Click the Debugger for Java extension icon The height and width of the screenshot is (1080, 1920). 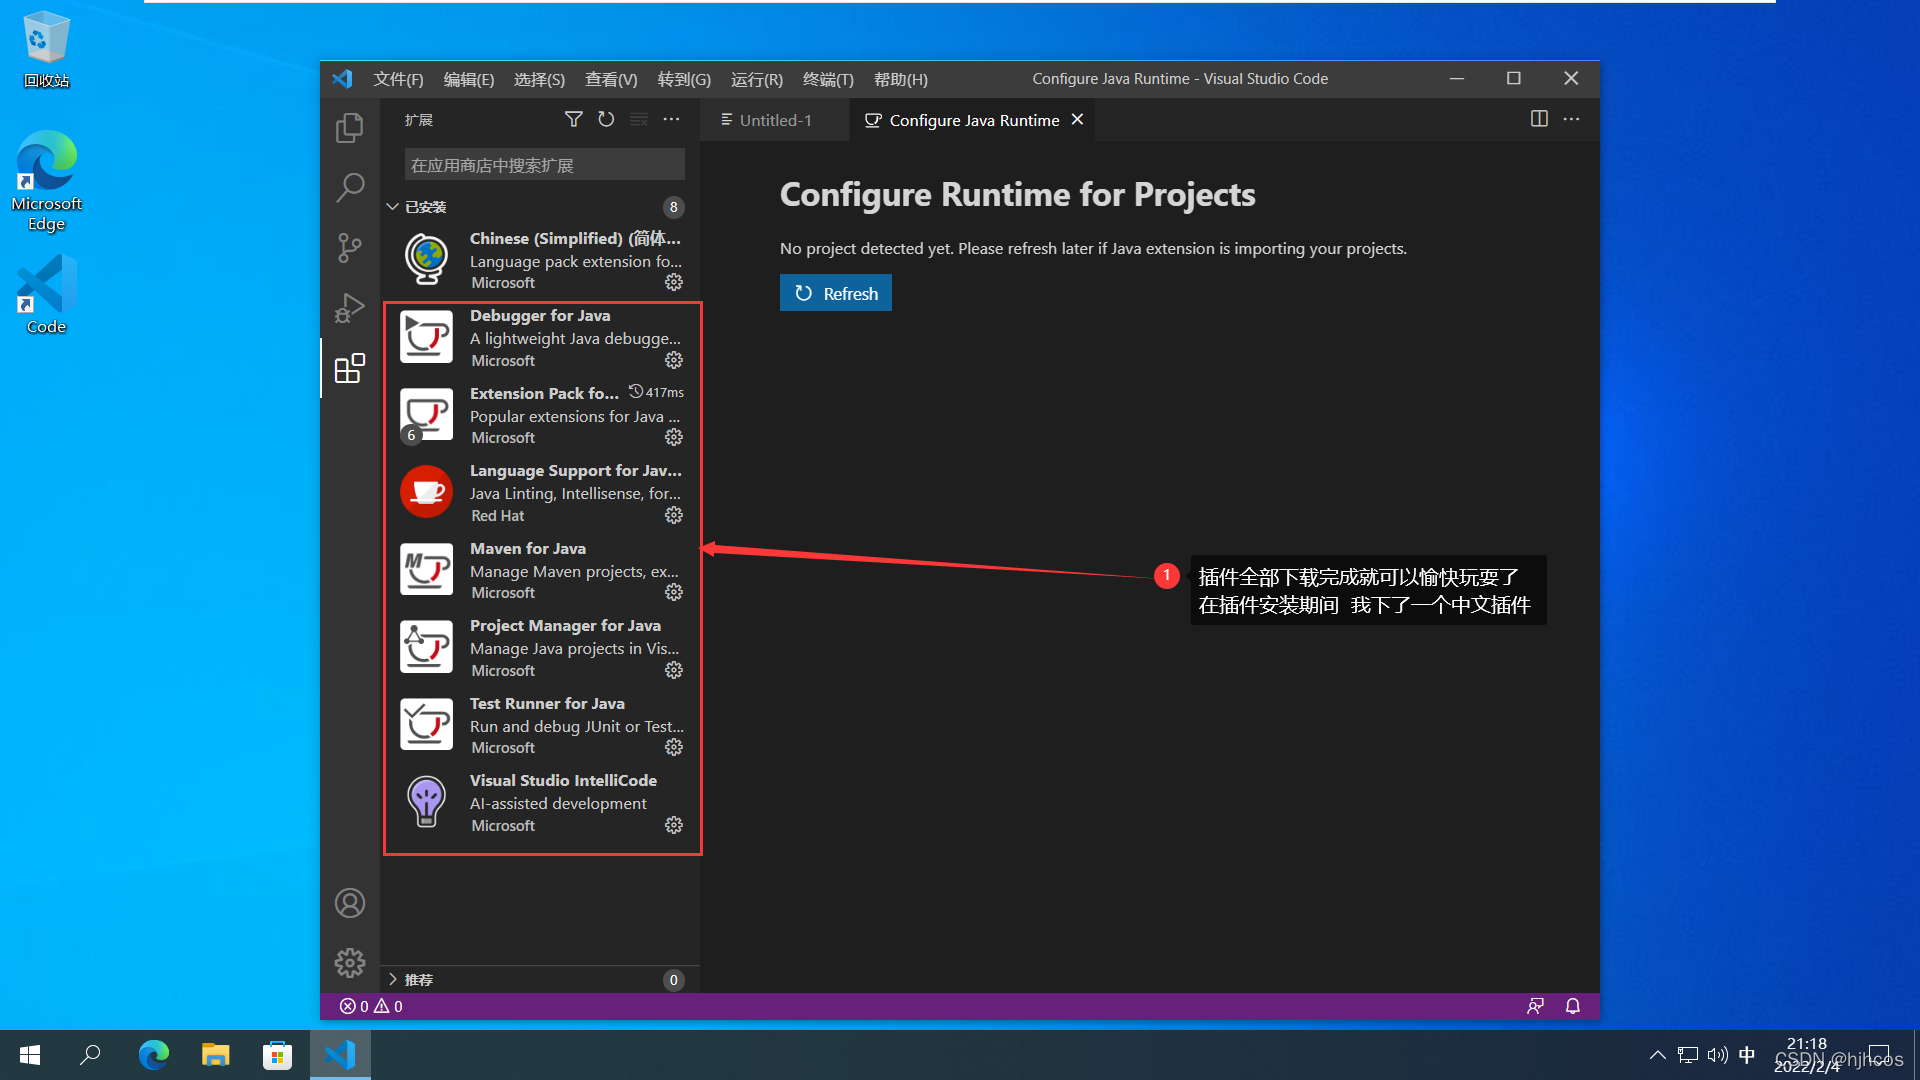point(426,336)
